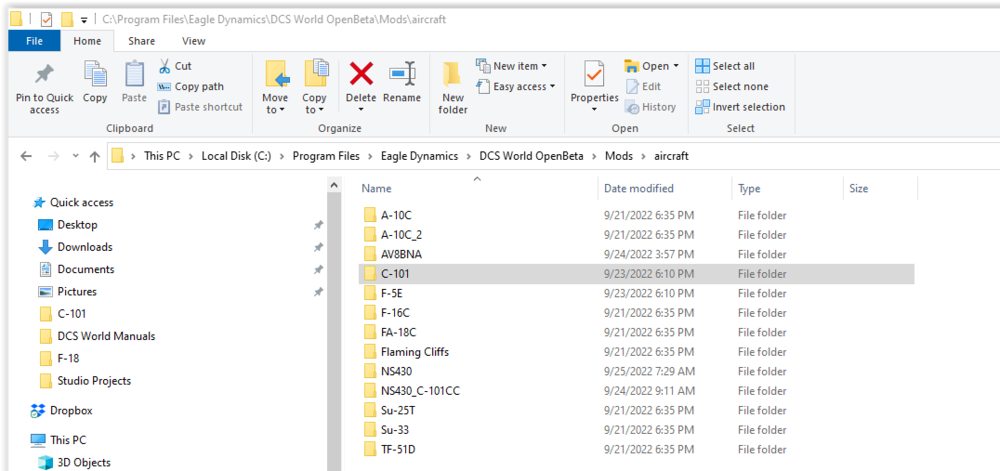Click the Properties checkmark icon

pos(594,75)
